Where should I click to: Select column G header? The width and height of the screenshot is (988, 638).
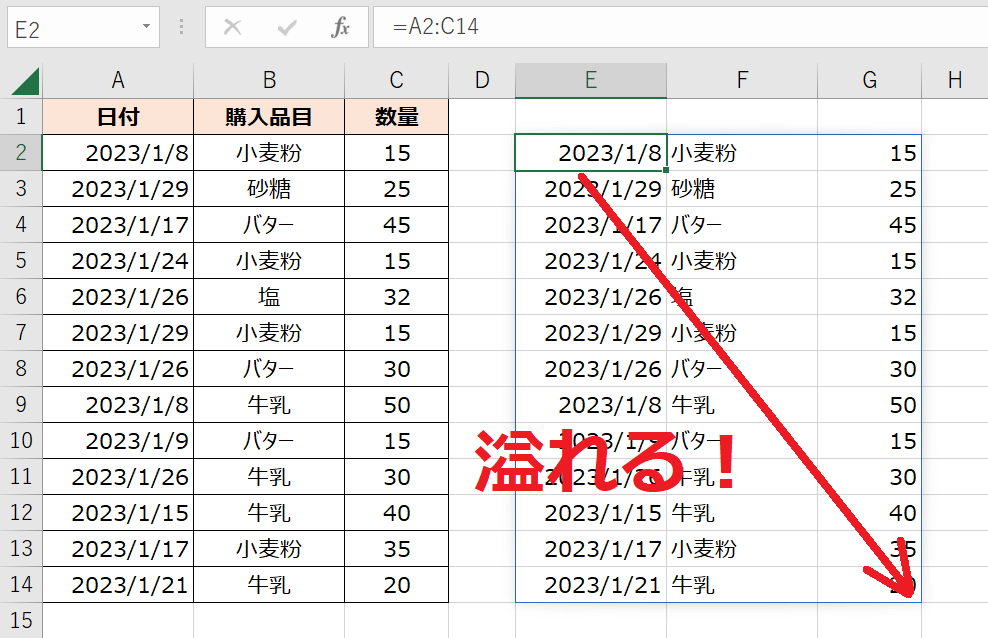(x=869, y=81)
